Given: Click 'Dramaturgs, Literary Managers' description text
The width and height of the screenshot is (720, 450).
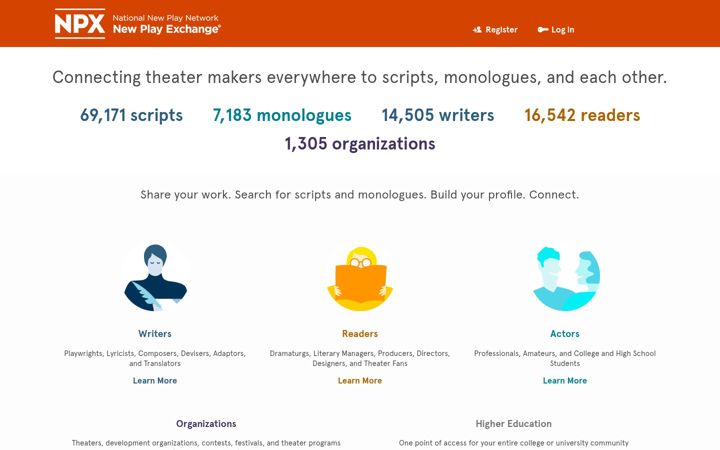Looking at the screenshot, I should pyautogui.click(x=360, y=358).
